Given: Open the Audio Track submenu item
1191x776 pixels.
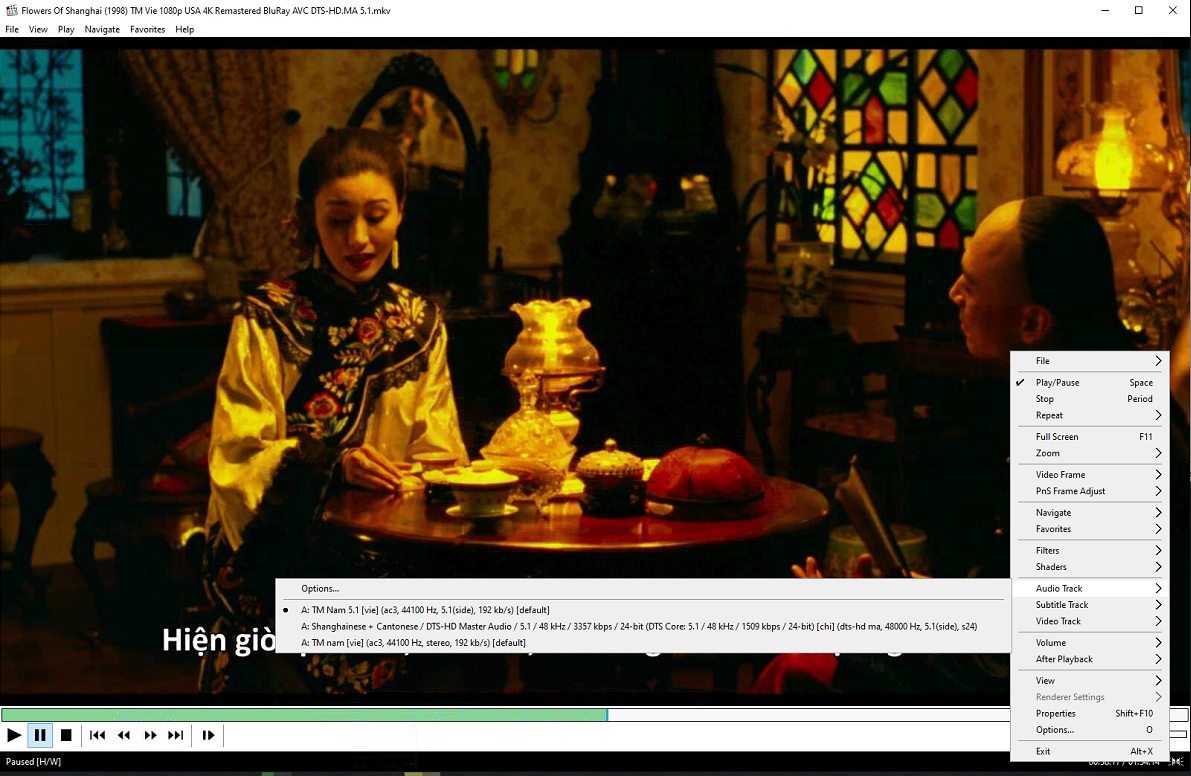Looking at the screenshot, I should 1090,588.
